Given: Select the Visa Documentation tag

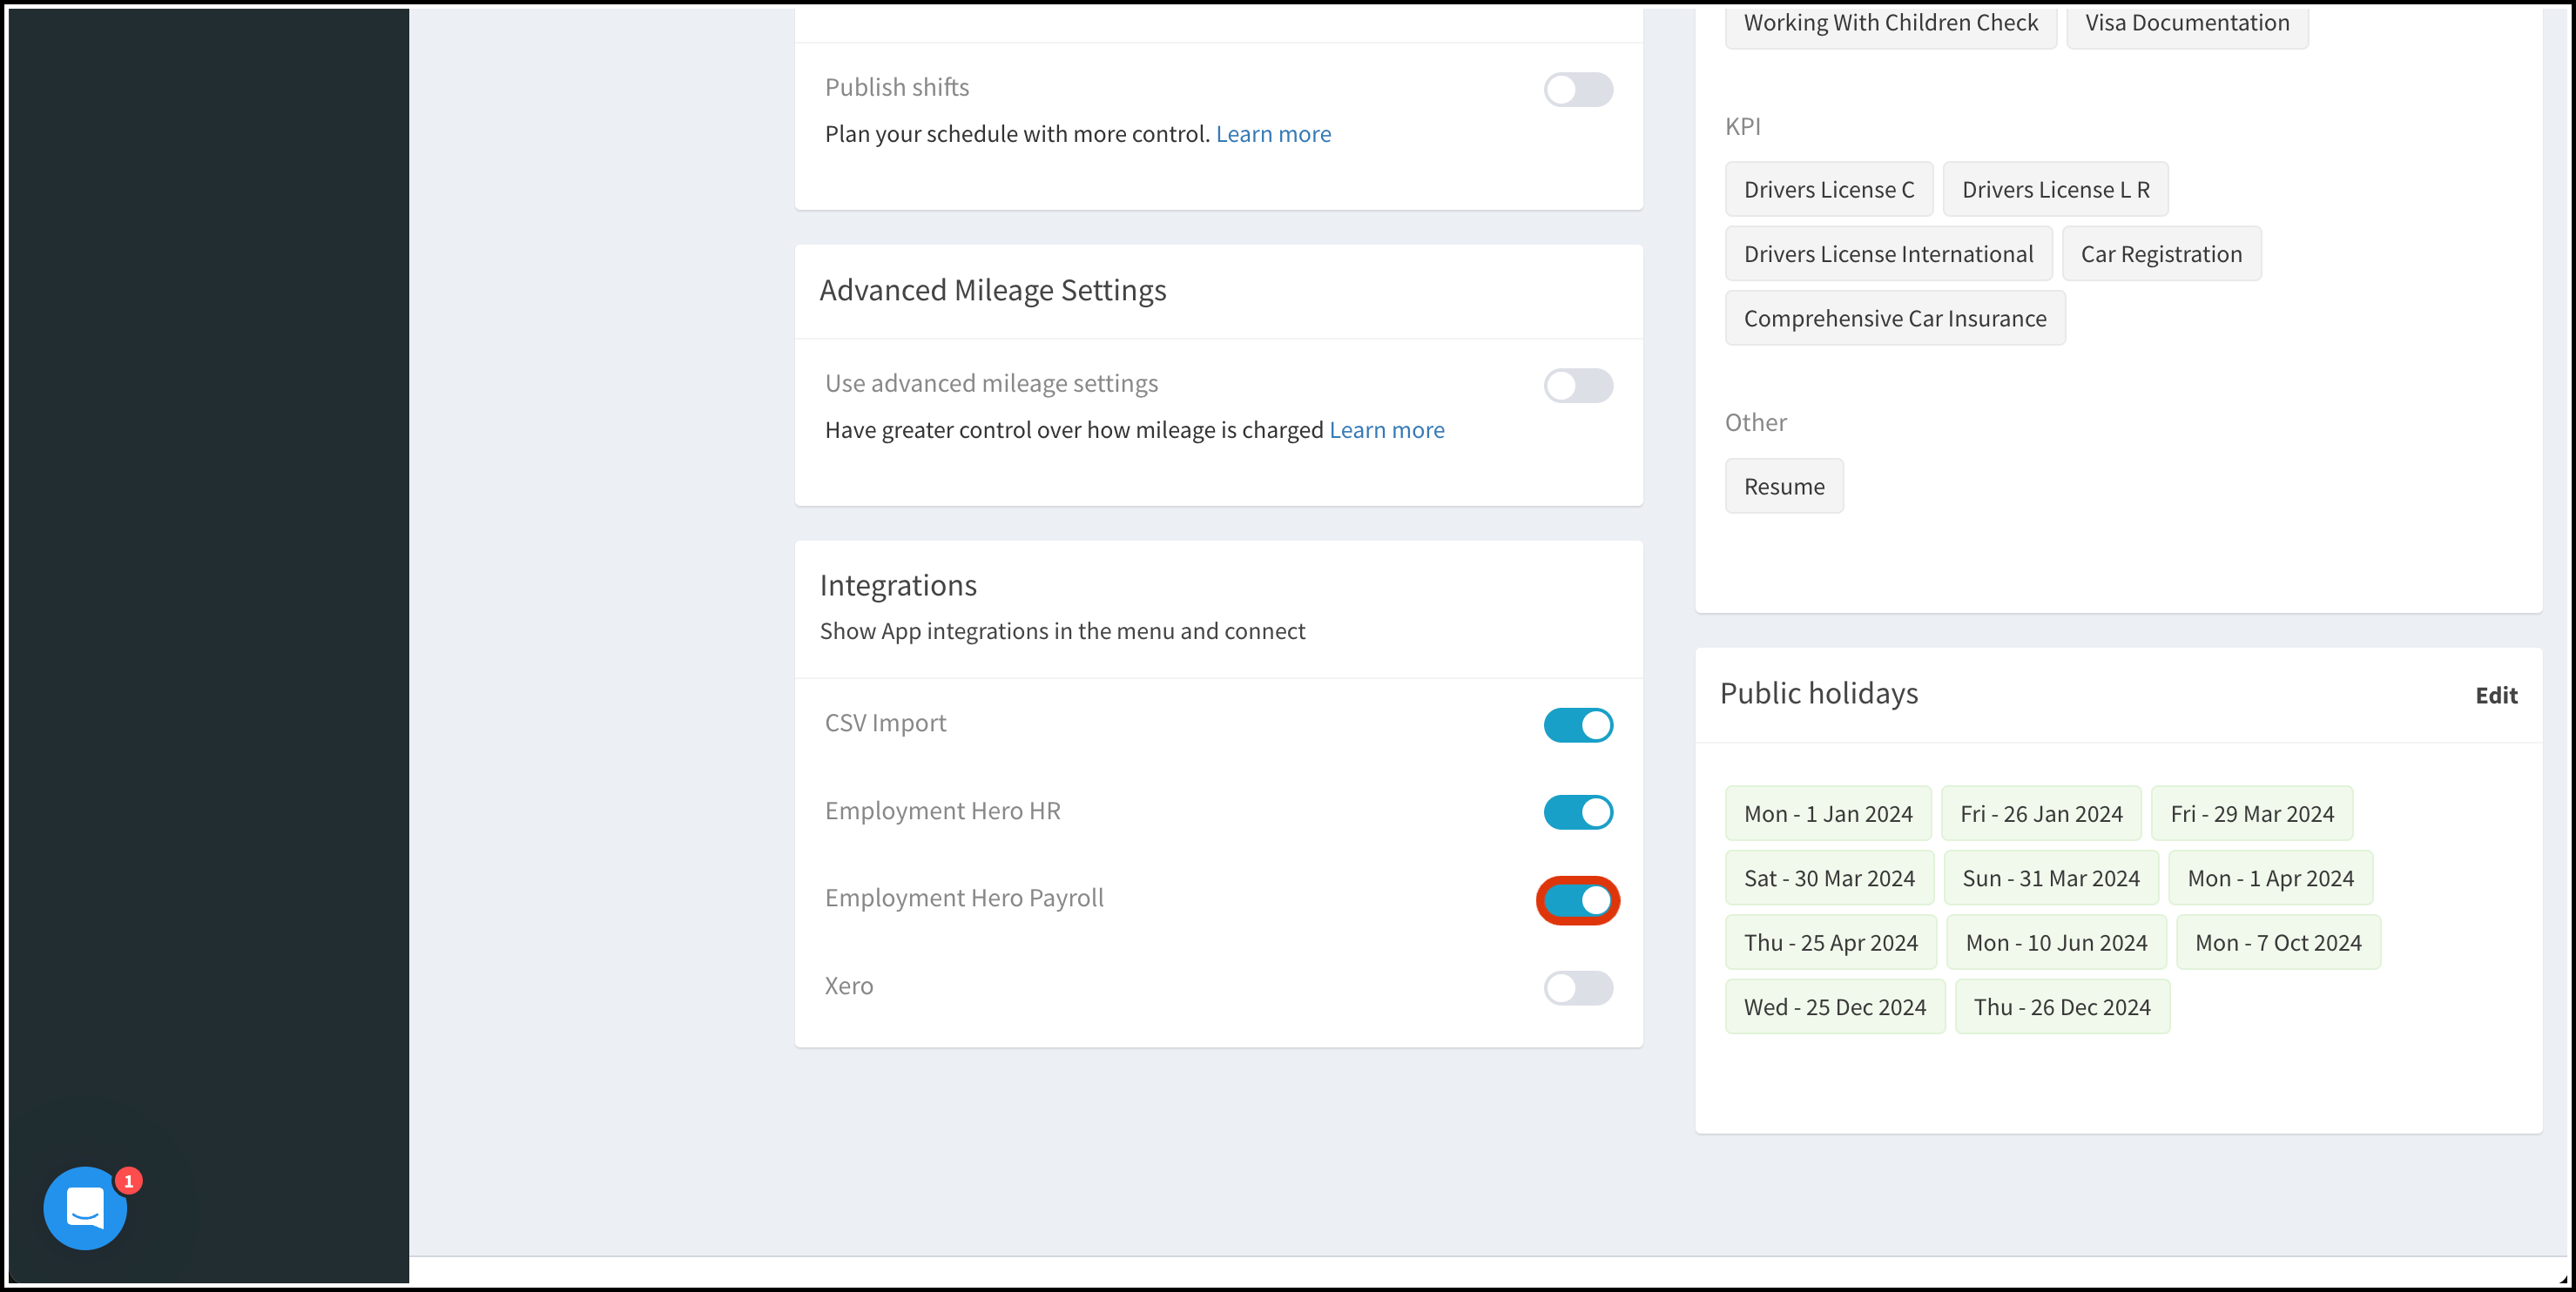Looking at the screenshot, I should tap(2186, 23).
